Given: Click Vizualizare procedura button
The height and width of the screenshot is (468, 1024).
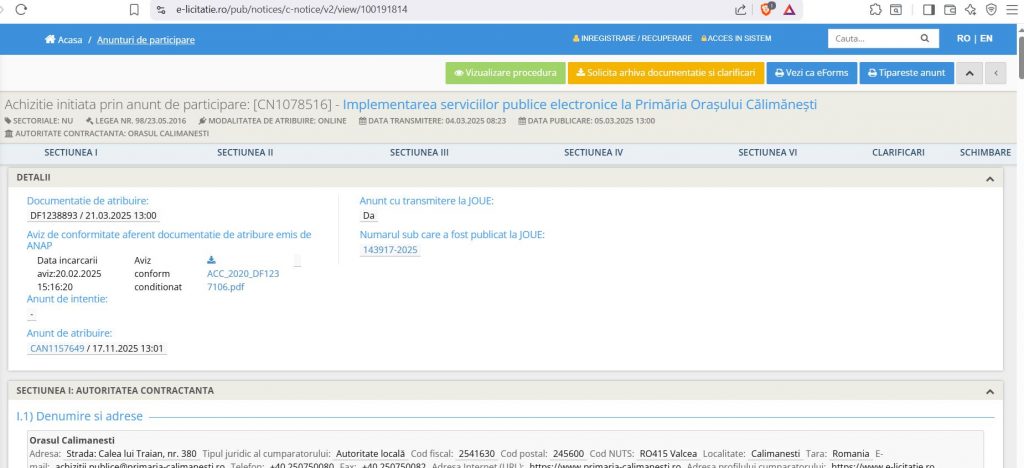Looking at the screenshot, I should click(x=505, y=73).
